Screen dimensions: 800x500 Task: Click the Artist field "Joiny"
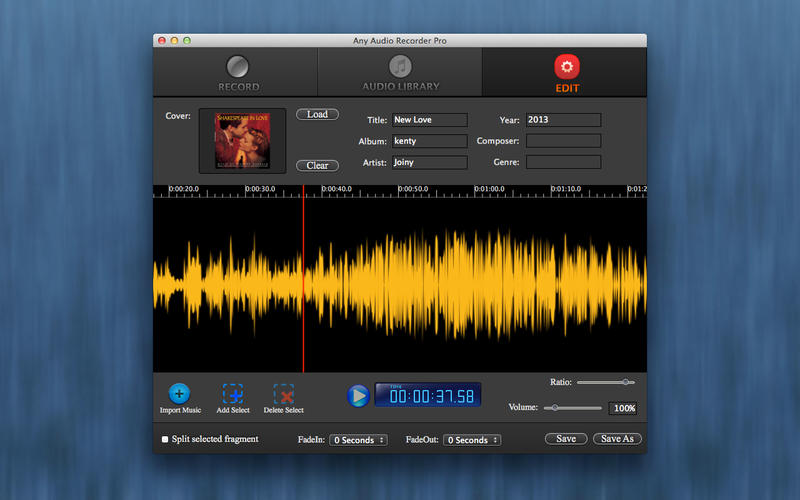pos(430,163)
